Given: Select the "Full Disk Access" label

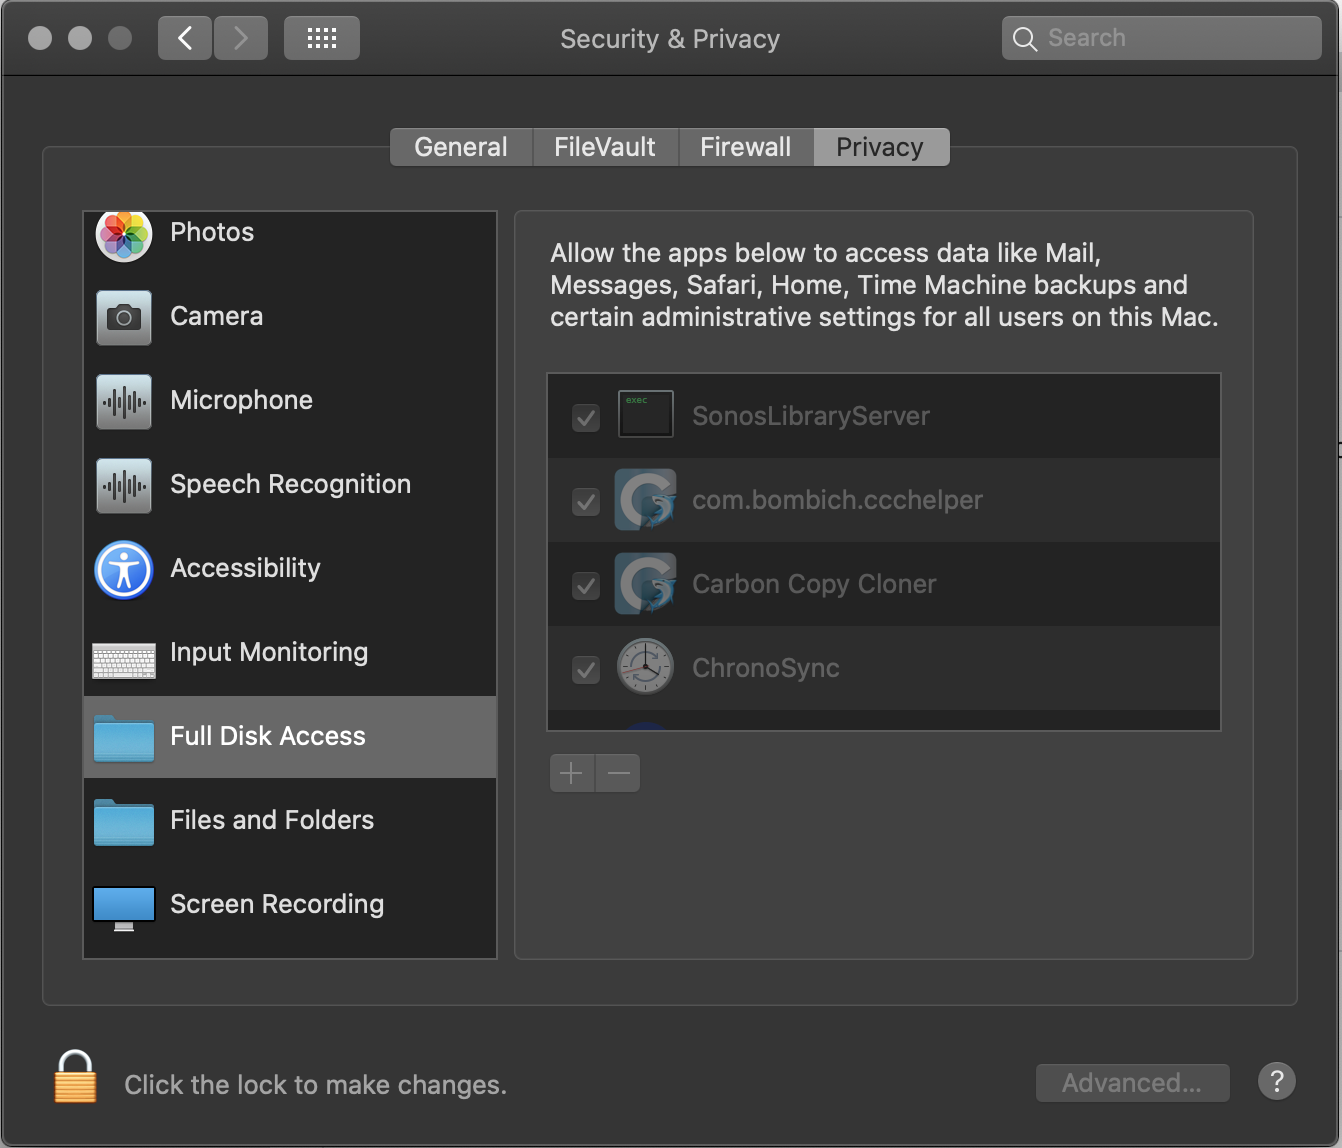Looking at the screenshot, I should pyautogui.click(x=268, y=736).
